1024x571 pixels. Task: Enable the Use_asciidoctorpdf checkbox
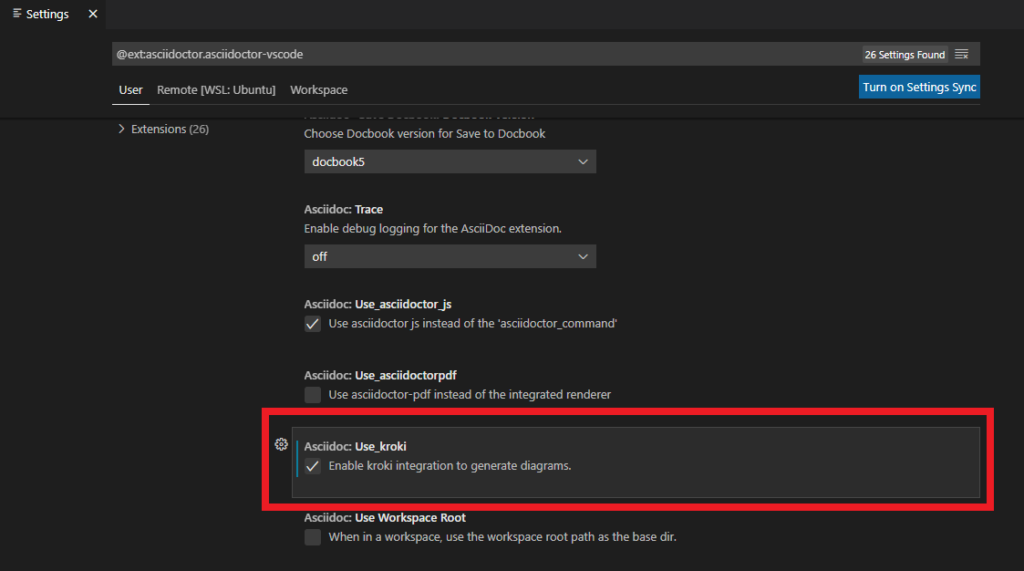coord(313,395)
